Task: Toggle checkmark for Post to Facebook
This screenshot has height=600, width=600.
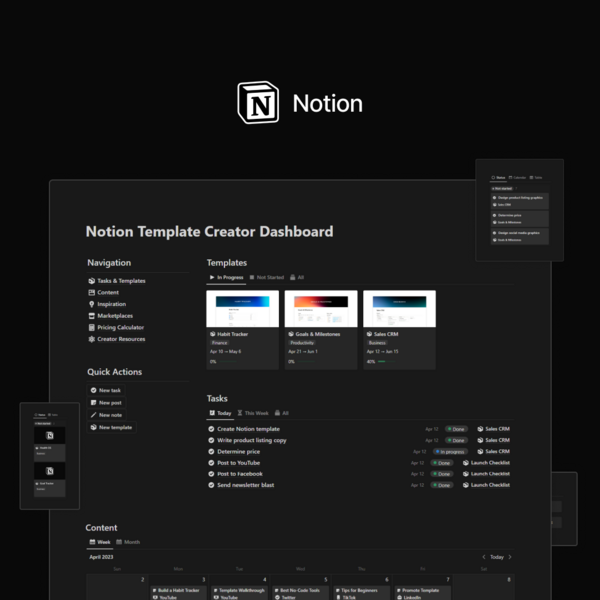Action: coord(211,474)
